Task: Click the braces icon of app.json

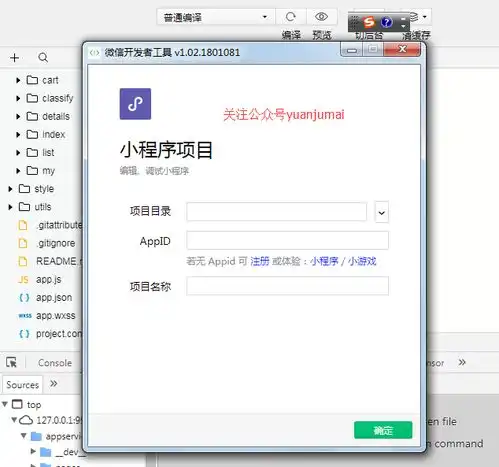Action: click(24, 298)
